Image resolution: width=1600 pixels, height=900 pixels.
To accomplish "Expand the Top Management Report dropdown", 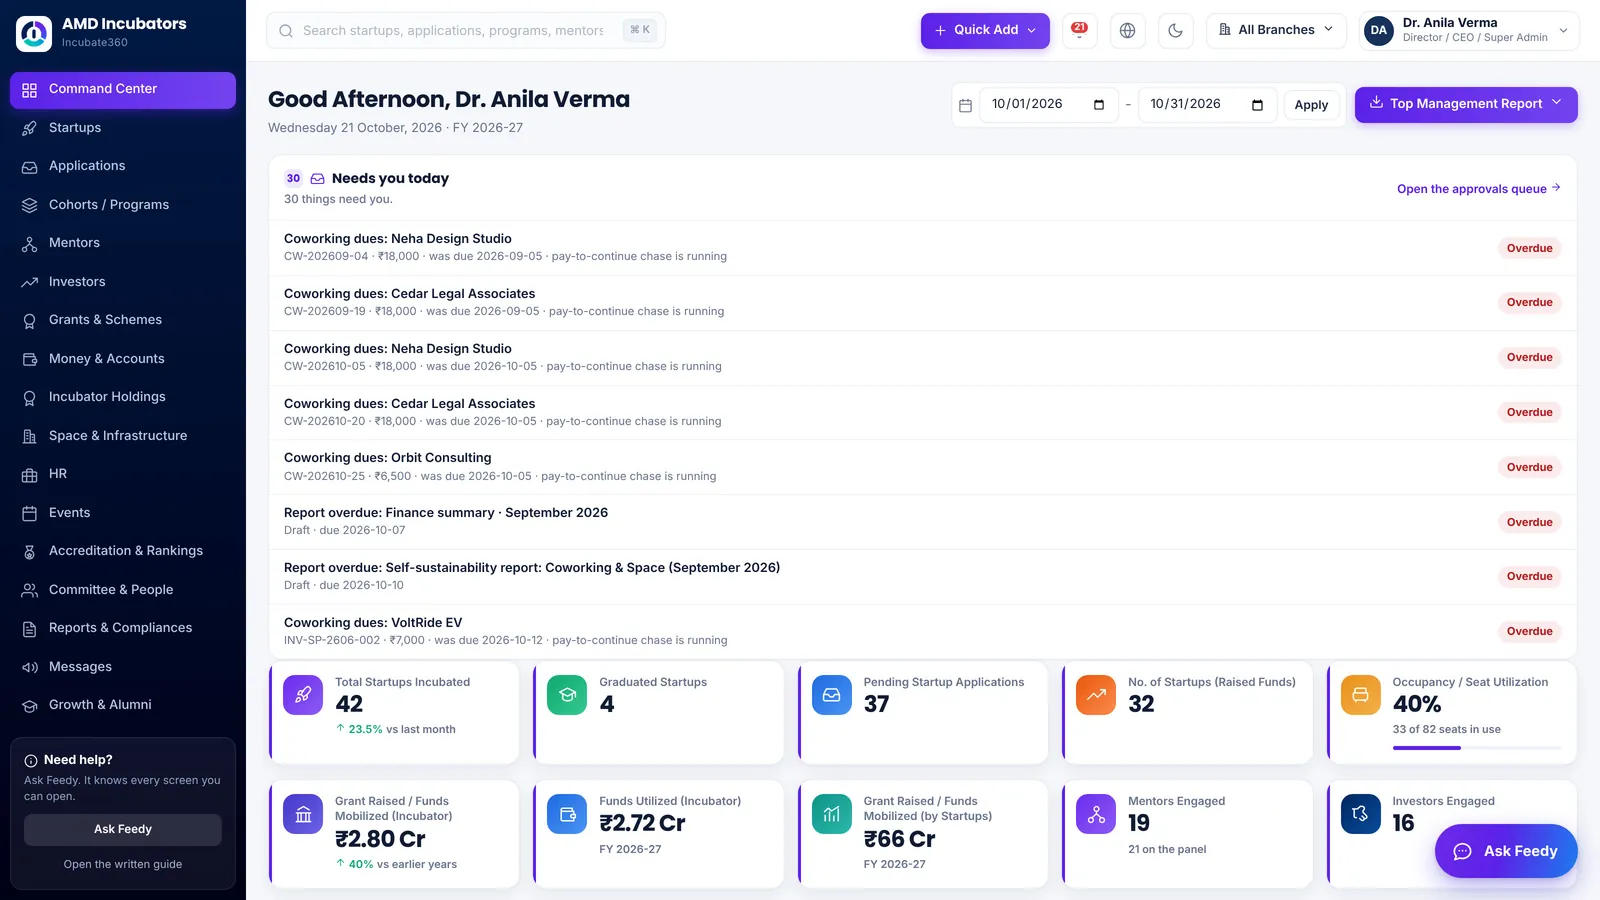I will (1466, 104).
